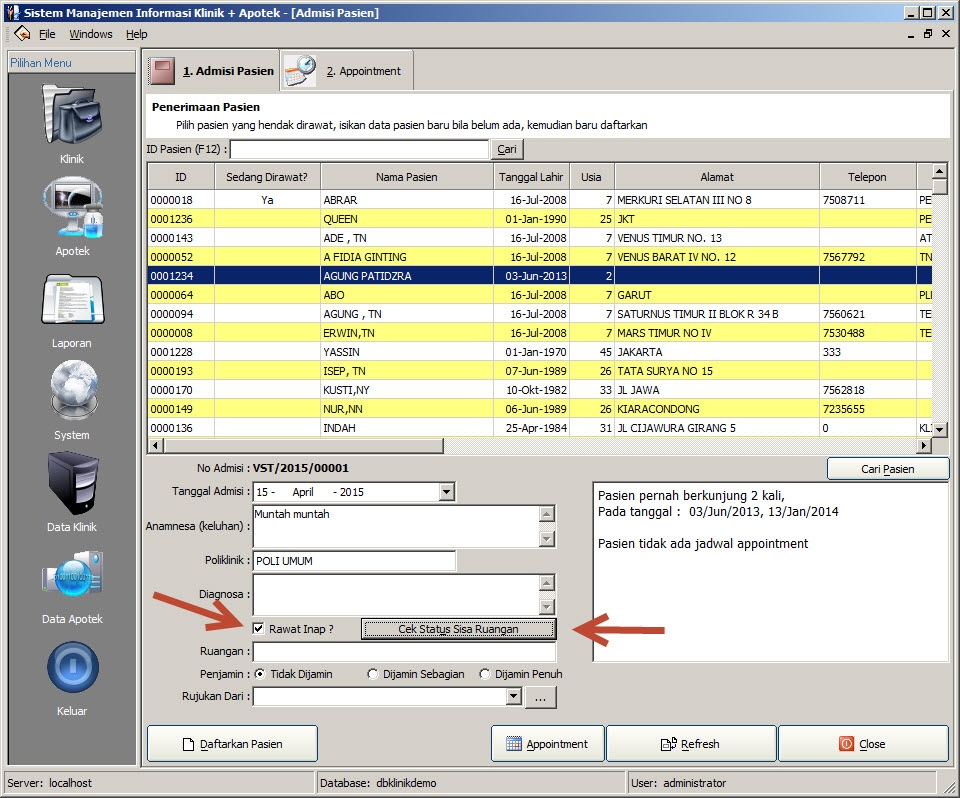Click Anamnesa field scroll down arrow
960x798 pixels.
pyautogui.click(x=547, y=539)
